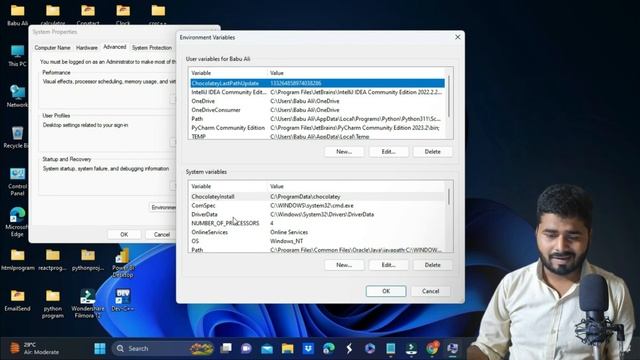The image size is (640, 360).
Task: Select IntelliJ IDEA Community Edition variable row
Action: coord(318,92)
